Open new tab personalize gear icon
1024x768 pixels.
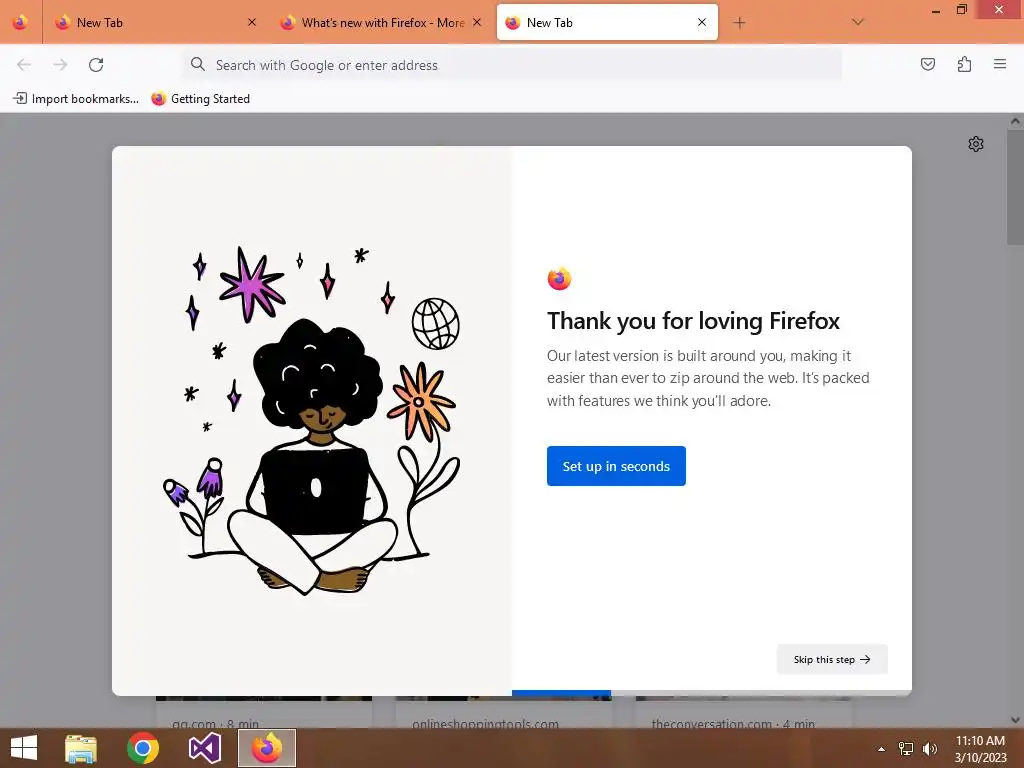(976, 144)
